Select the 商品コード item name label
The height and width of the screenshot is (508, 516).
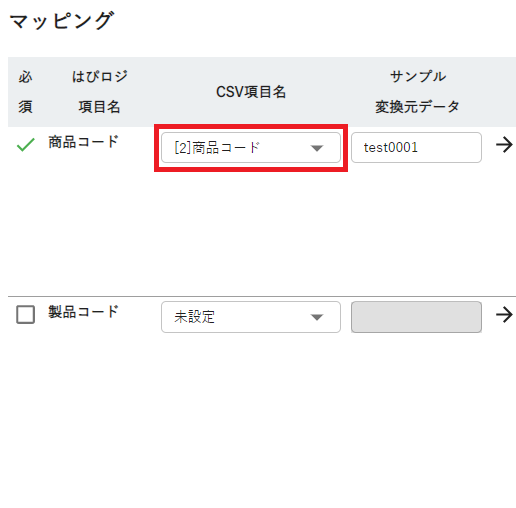(x=83, y=142)
